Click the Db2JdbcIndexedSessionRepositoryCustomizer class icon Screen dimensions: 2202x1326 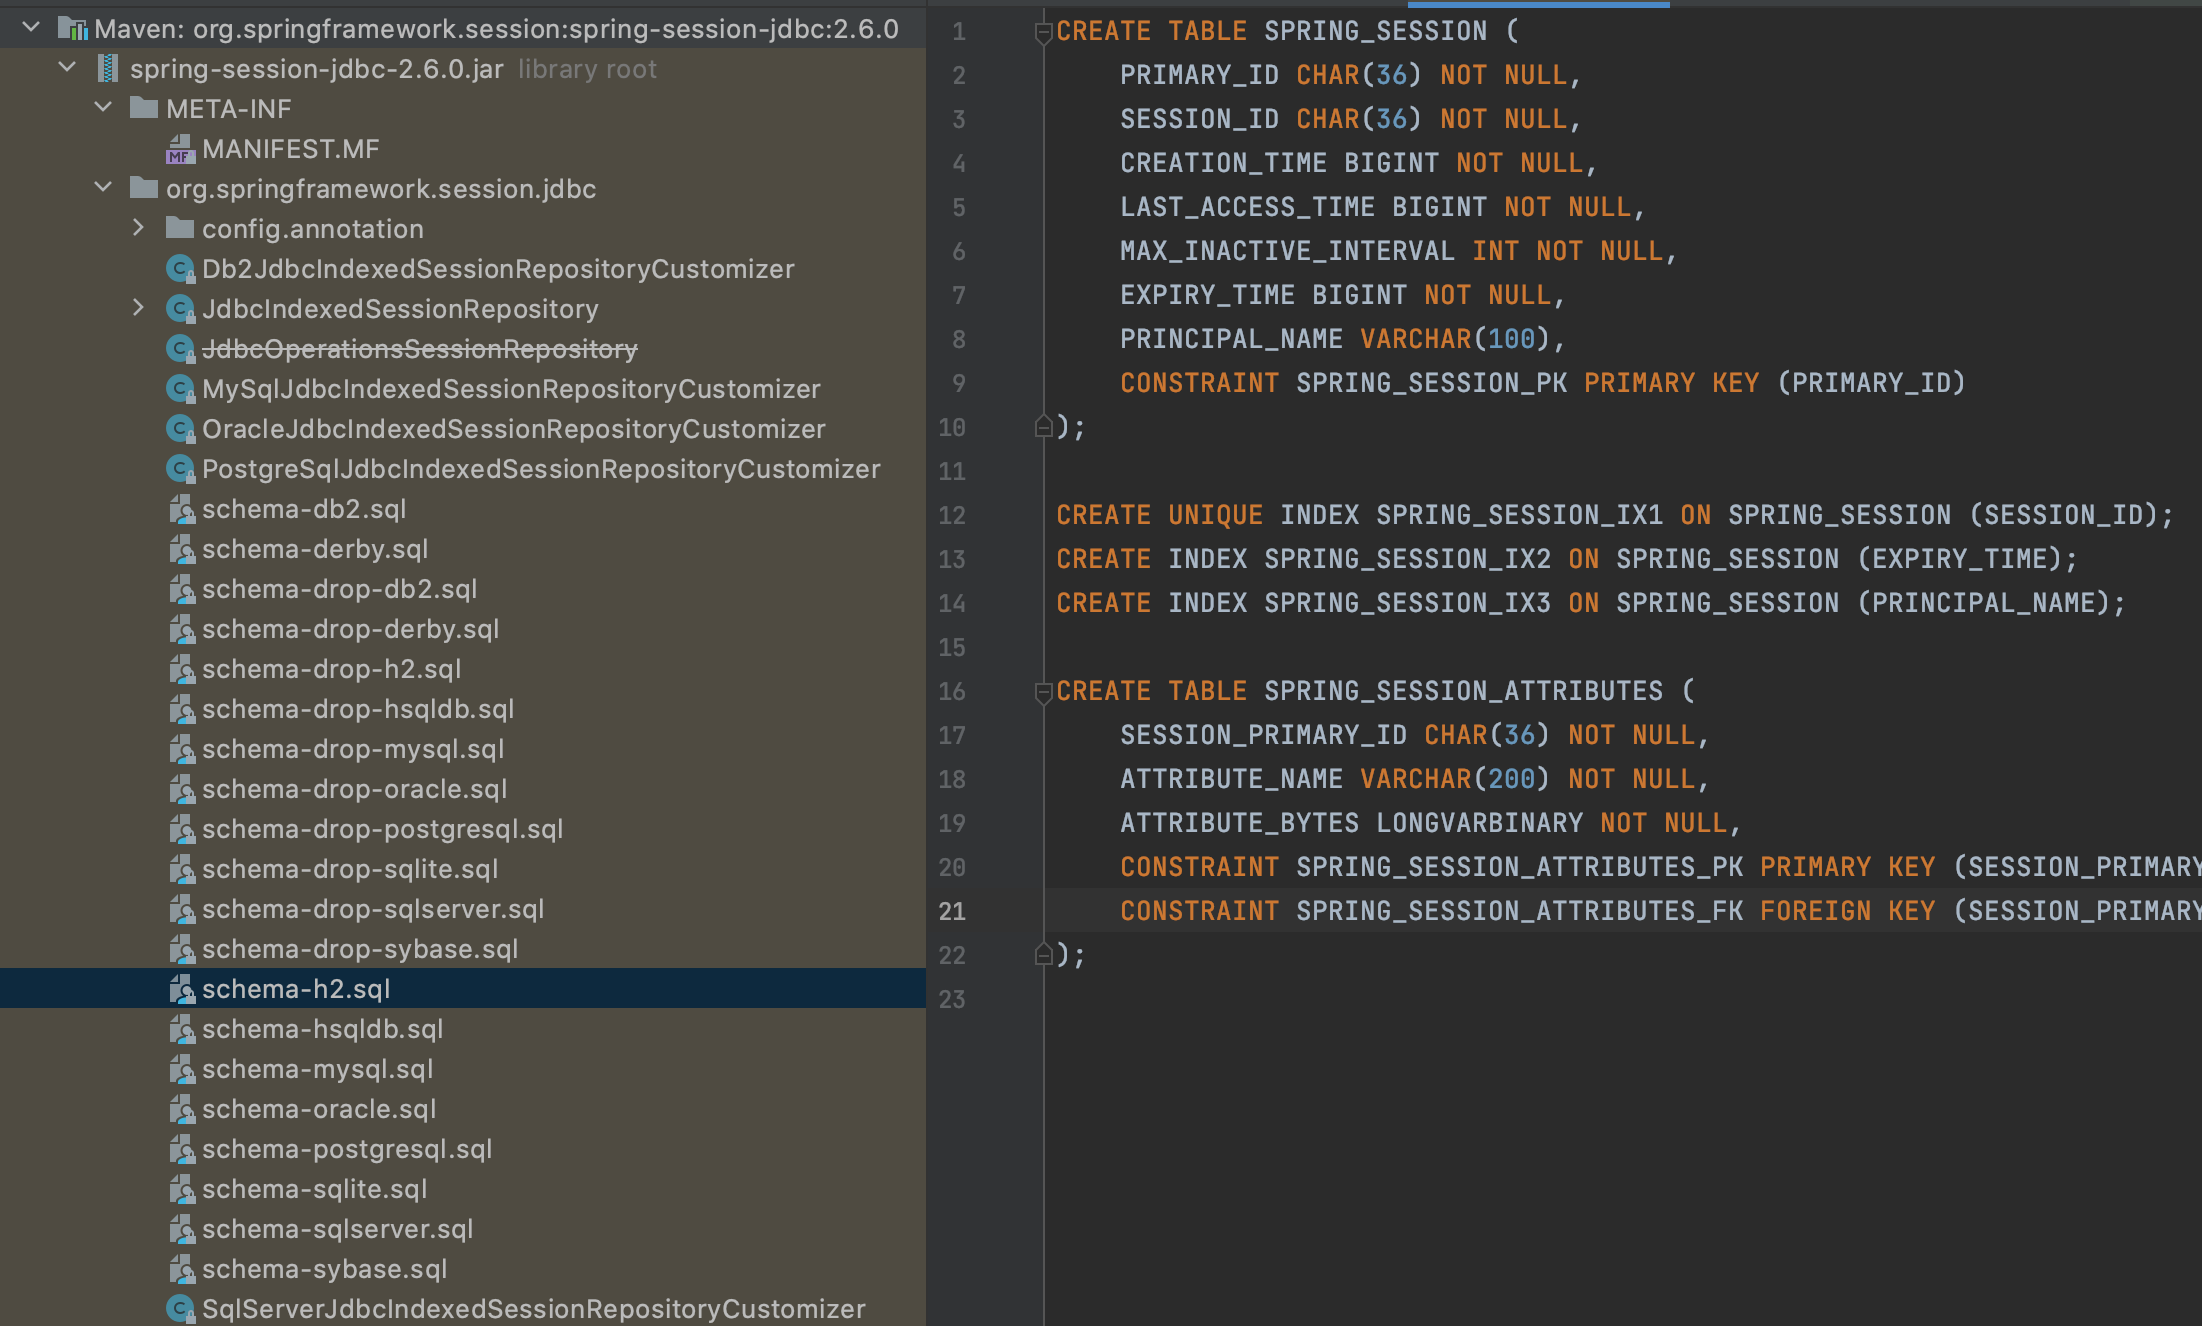(x=180, y=269)
